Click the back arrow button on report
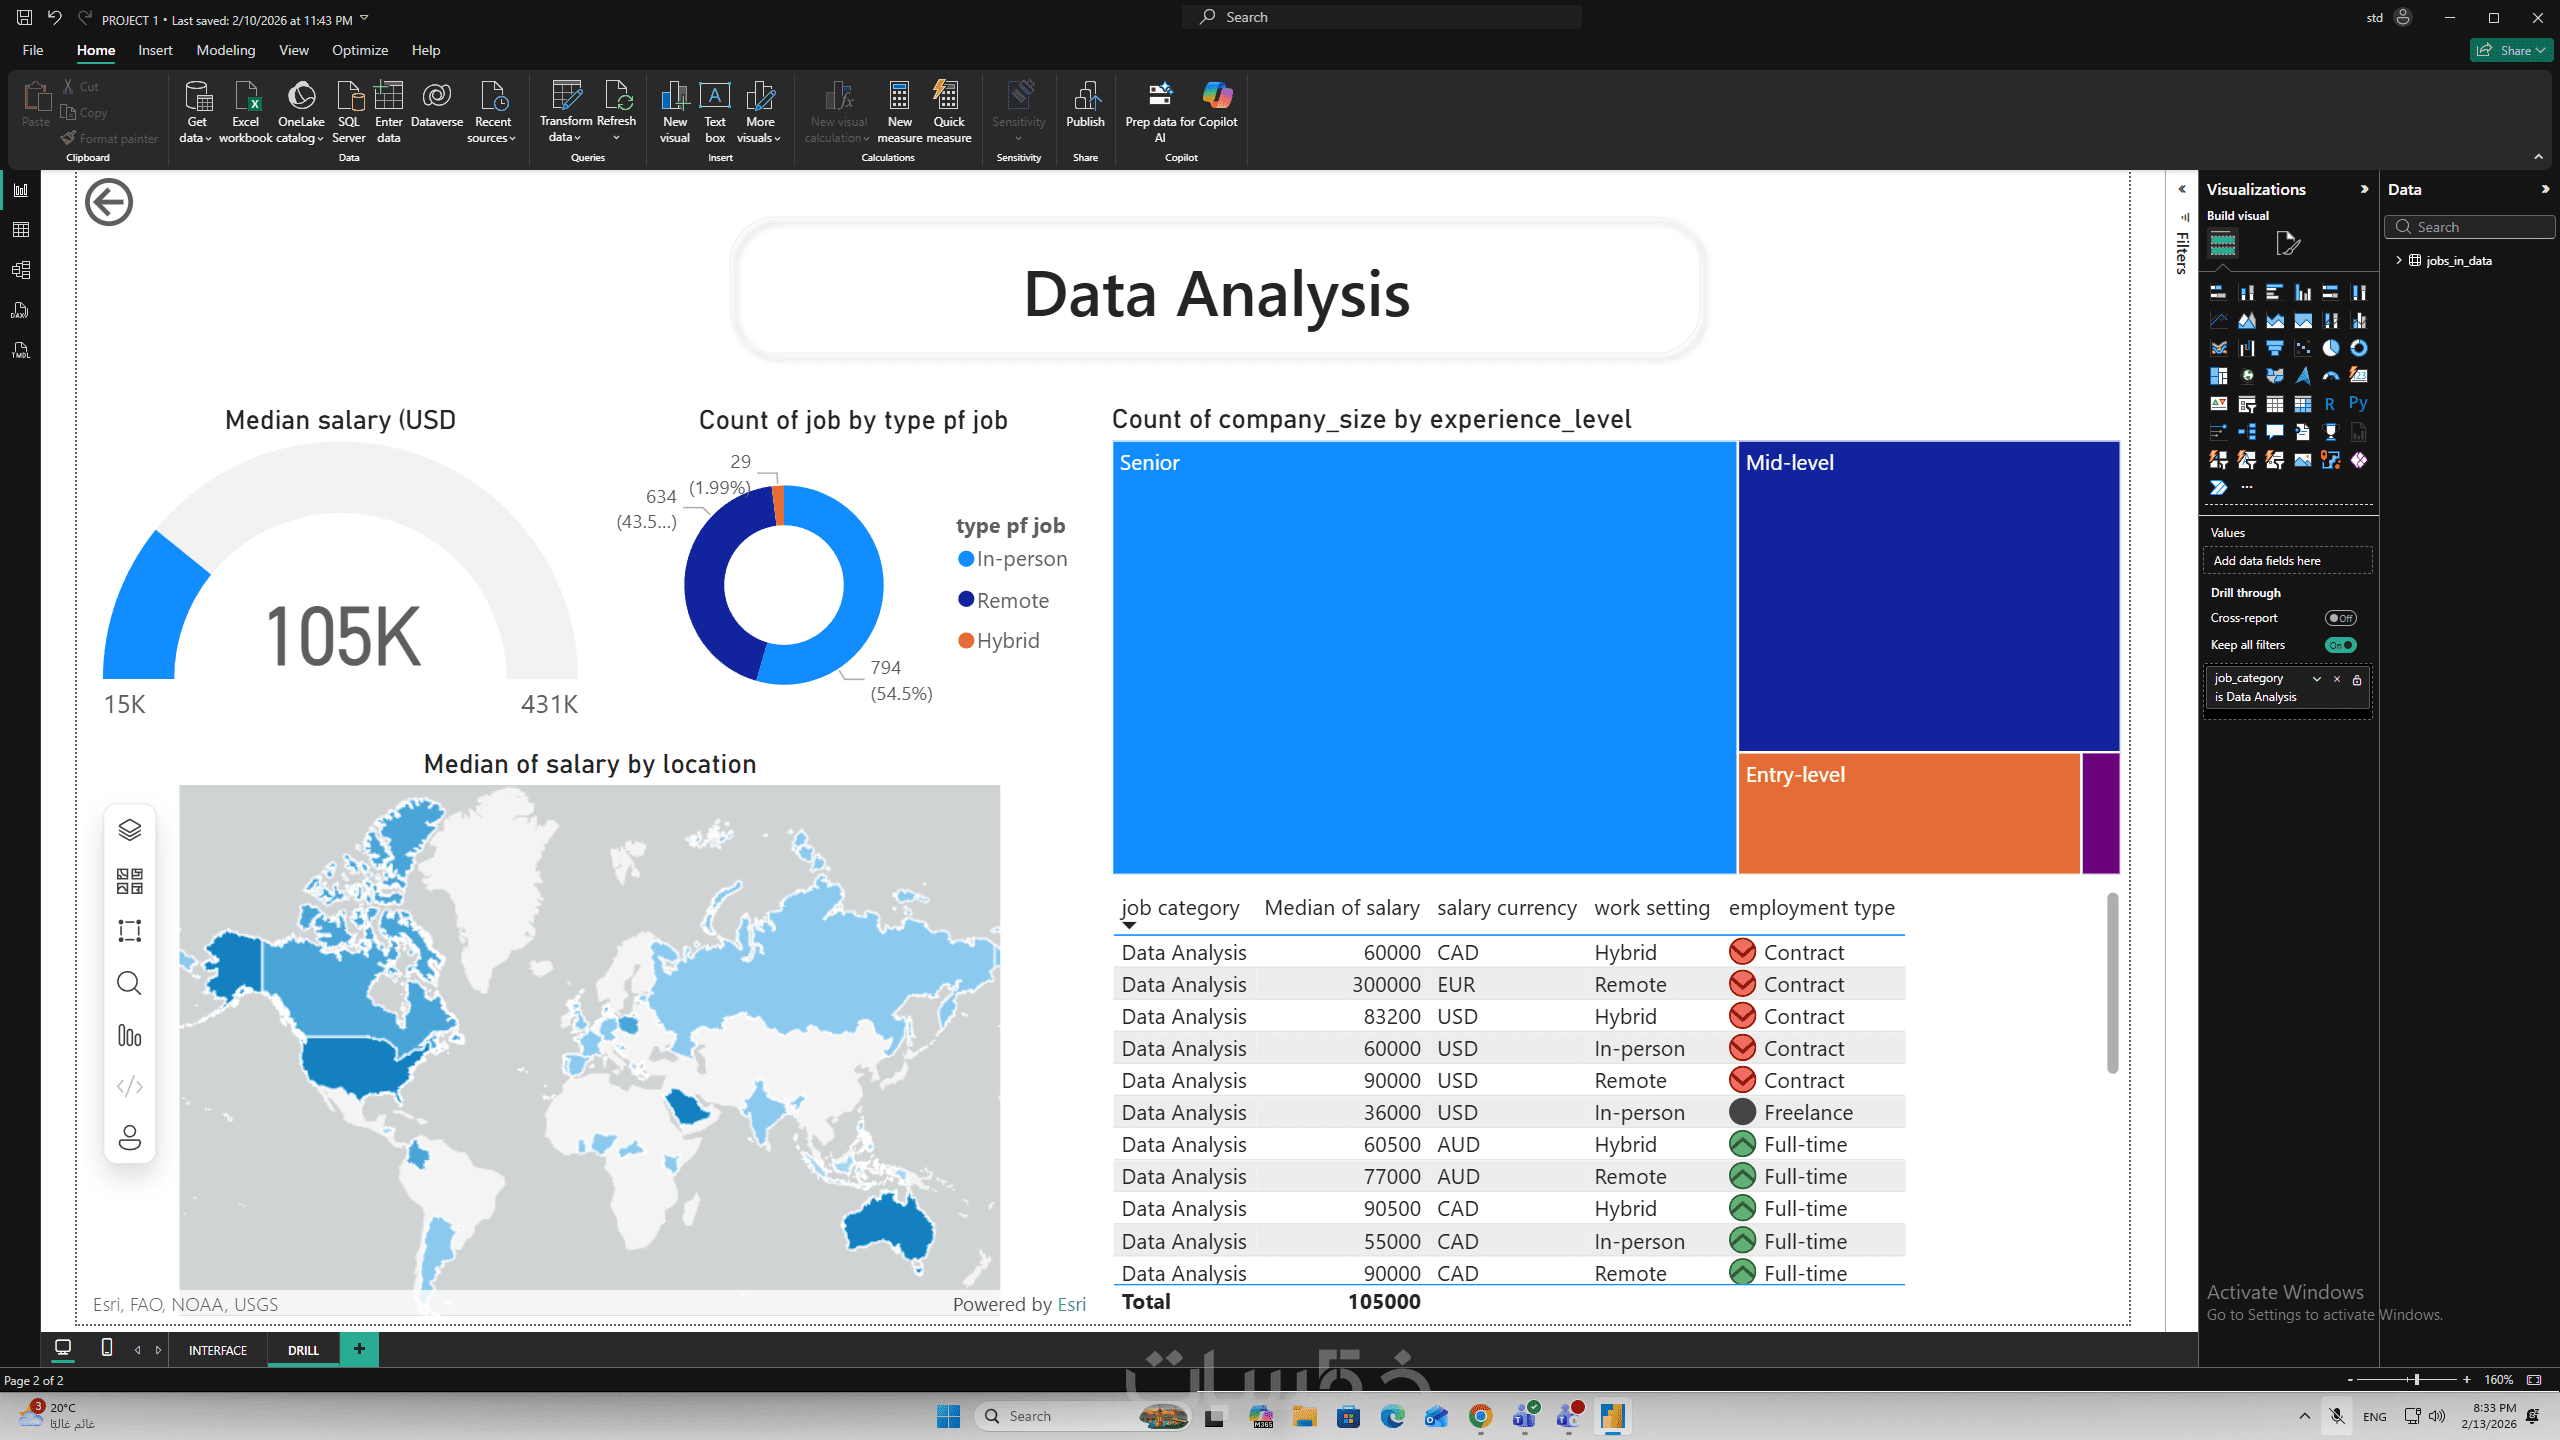 tap(109, 203)
